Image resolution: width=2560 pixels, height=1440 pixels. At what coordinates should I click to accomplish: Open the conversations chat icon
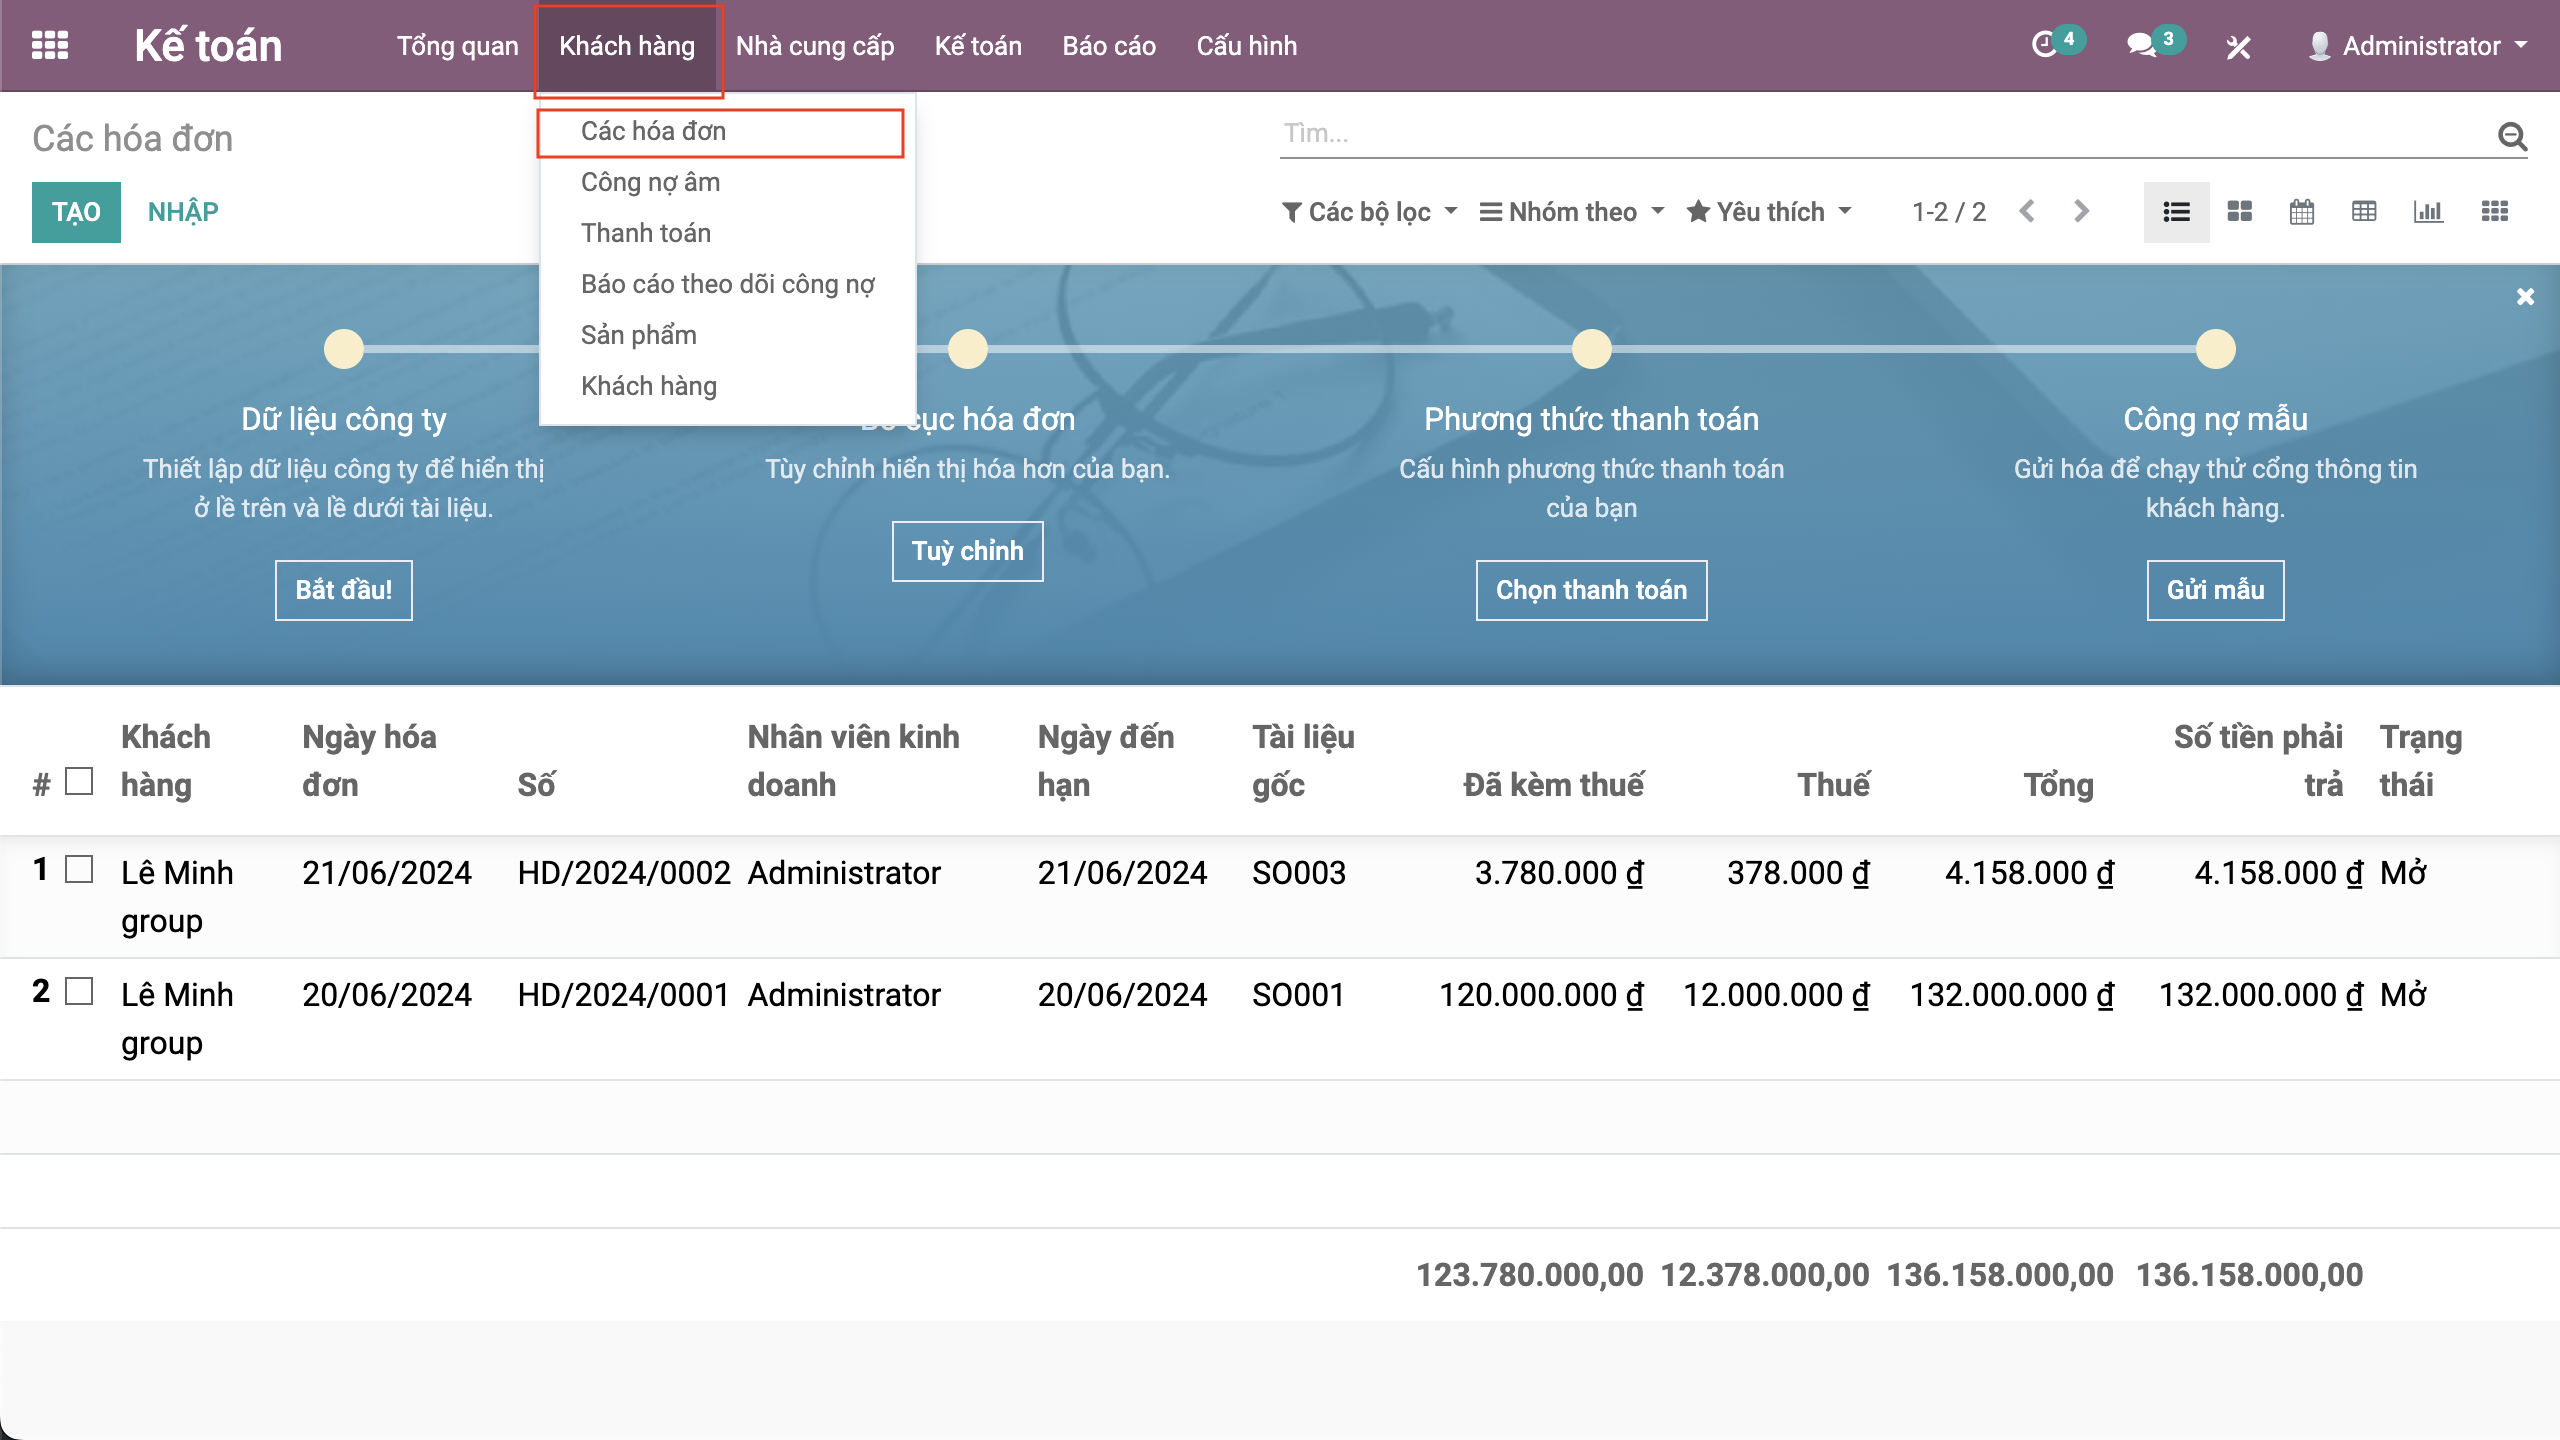tap(2141, 46)
